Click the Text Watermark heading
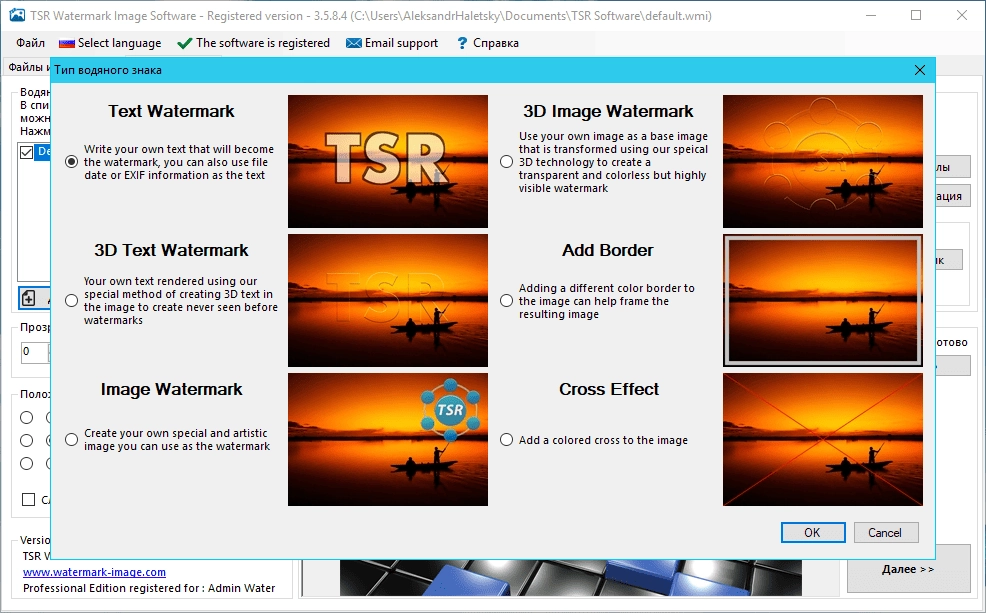Viewport: 986px width, 613px height. coord(171,111)
